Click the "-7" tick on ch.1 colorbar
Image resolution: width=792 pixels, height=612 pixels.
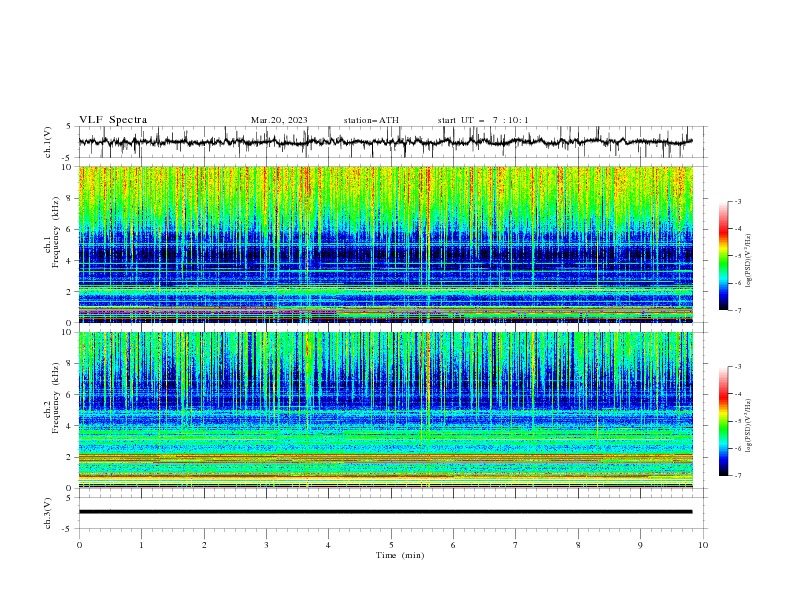click(737, 310)
